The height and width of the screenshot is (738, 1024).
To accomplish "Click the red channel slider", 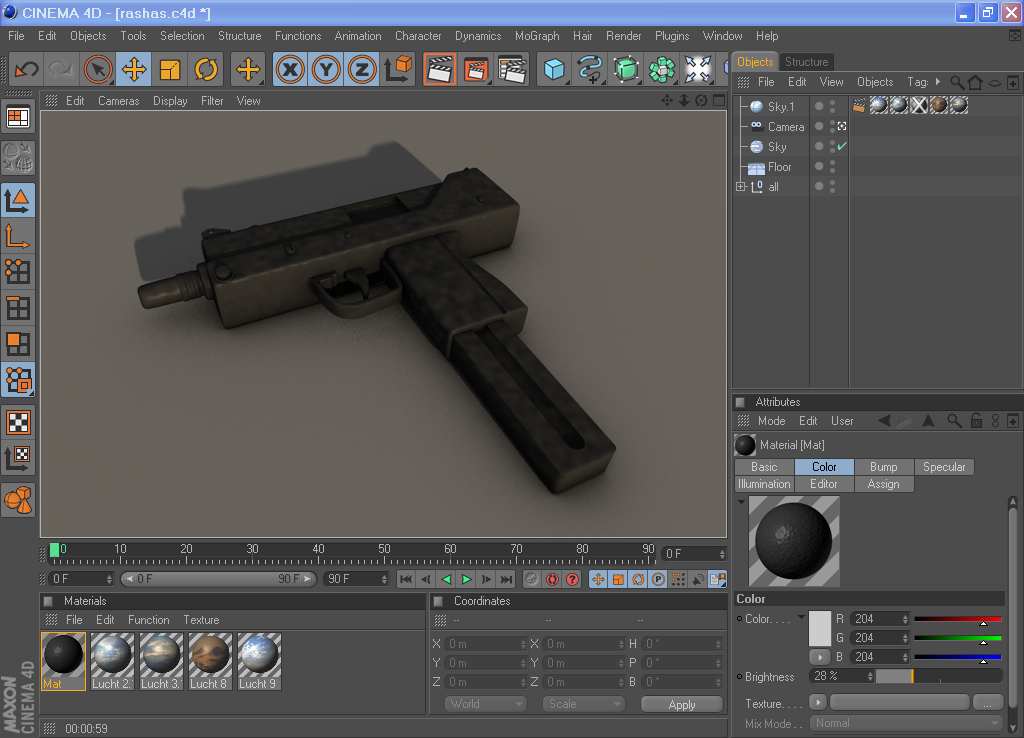I will [x=957, y=619].
